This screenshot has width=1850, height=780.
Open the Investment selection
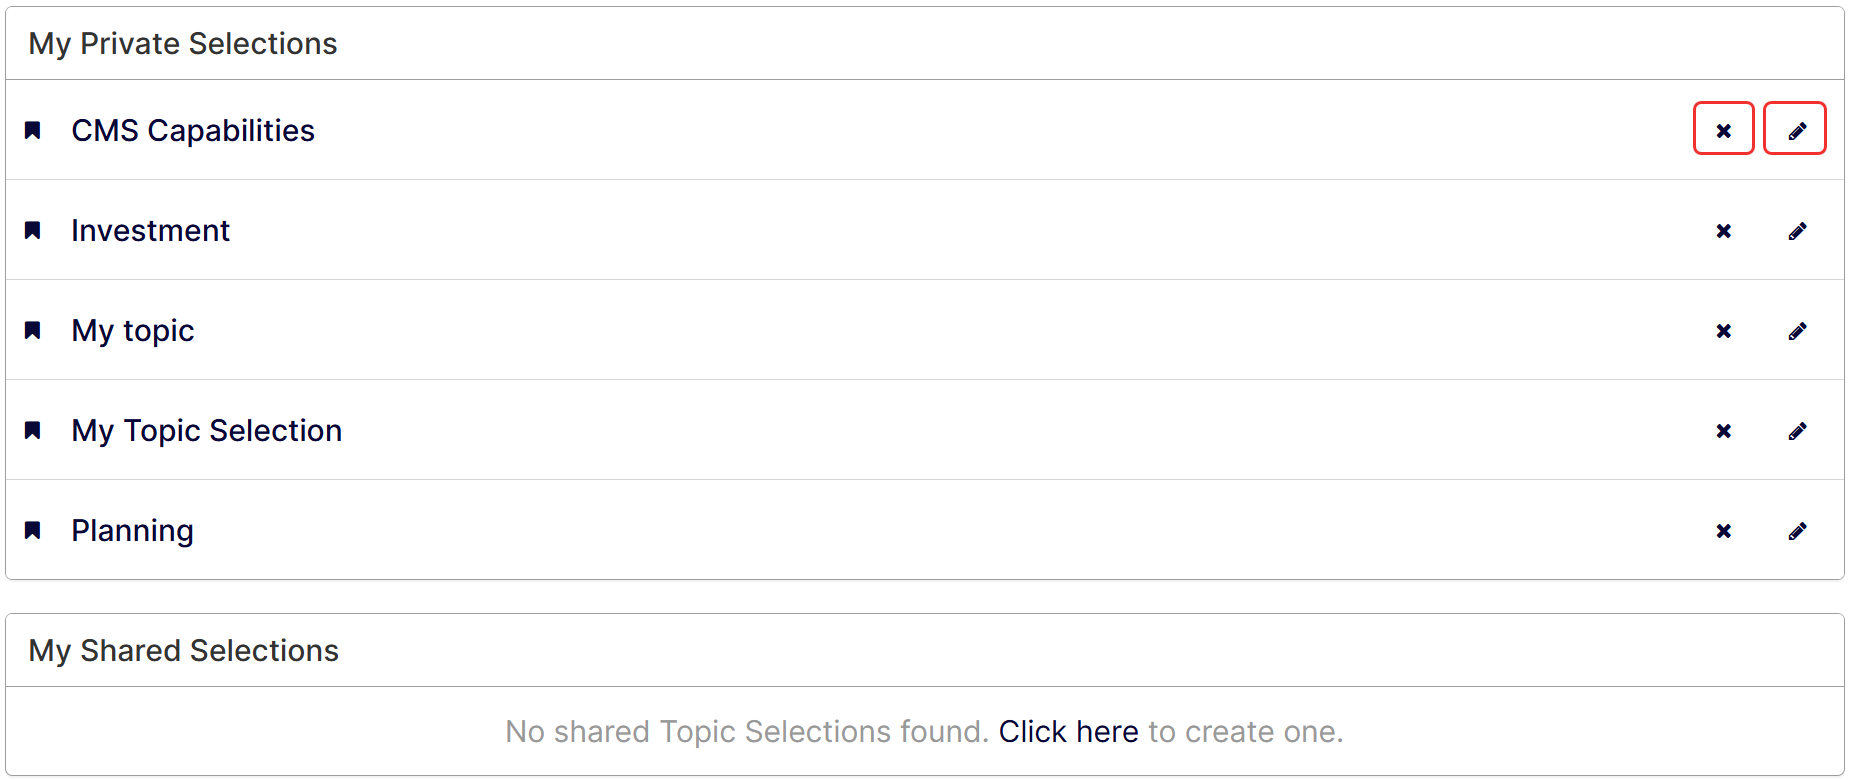[x=150, y=231]
